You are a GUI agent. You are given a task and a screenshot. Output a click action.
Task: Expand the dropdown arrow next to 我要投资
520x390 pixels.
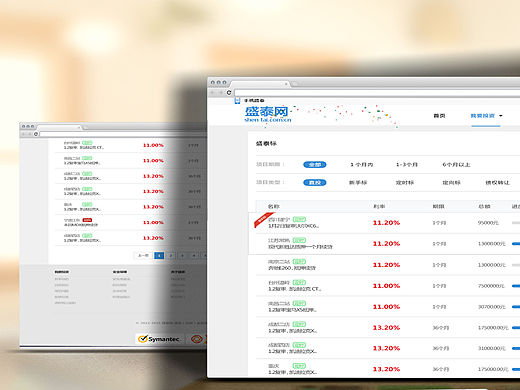coord(501,116)
